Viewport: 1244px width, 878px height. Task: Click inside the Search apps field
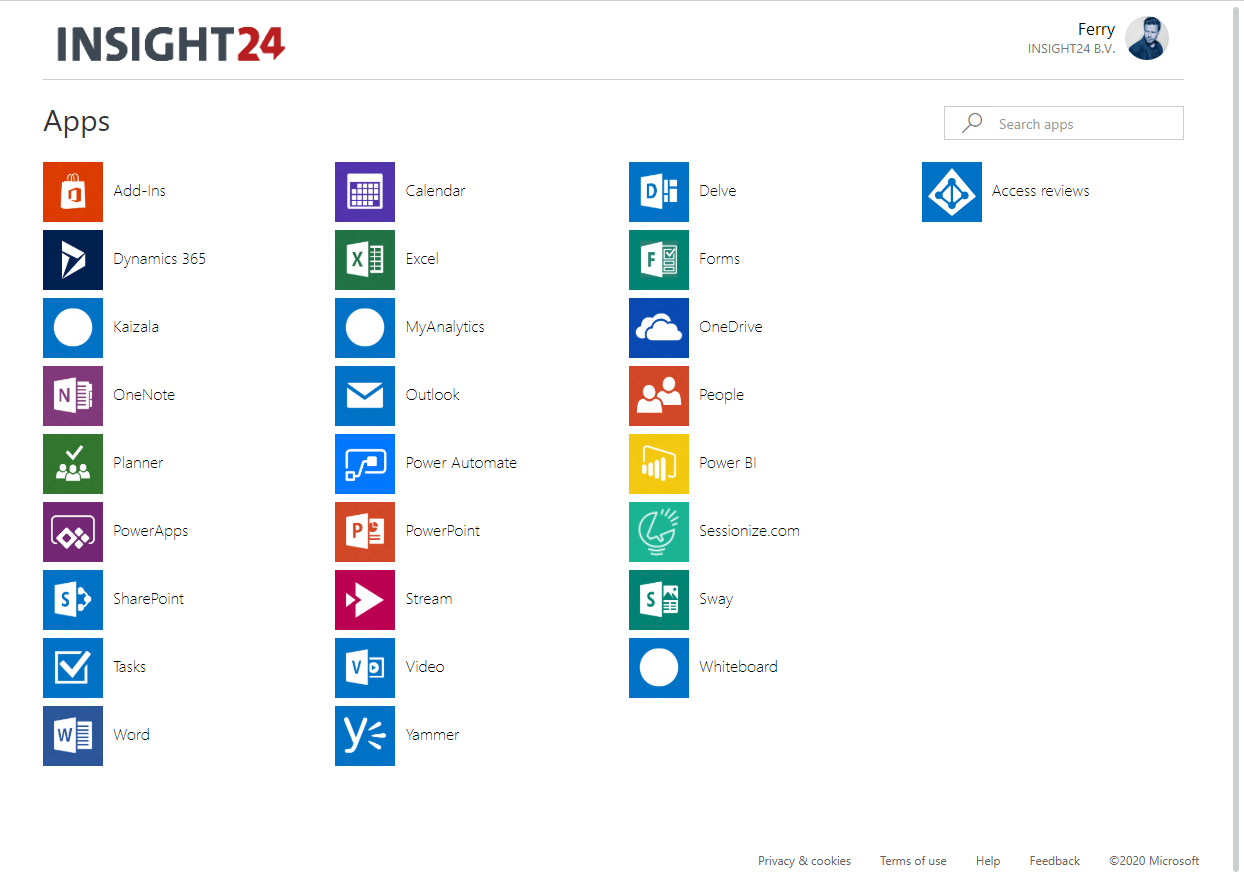(1064, 123)
